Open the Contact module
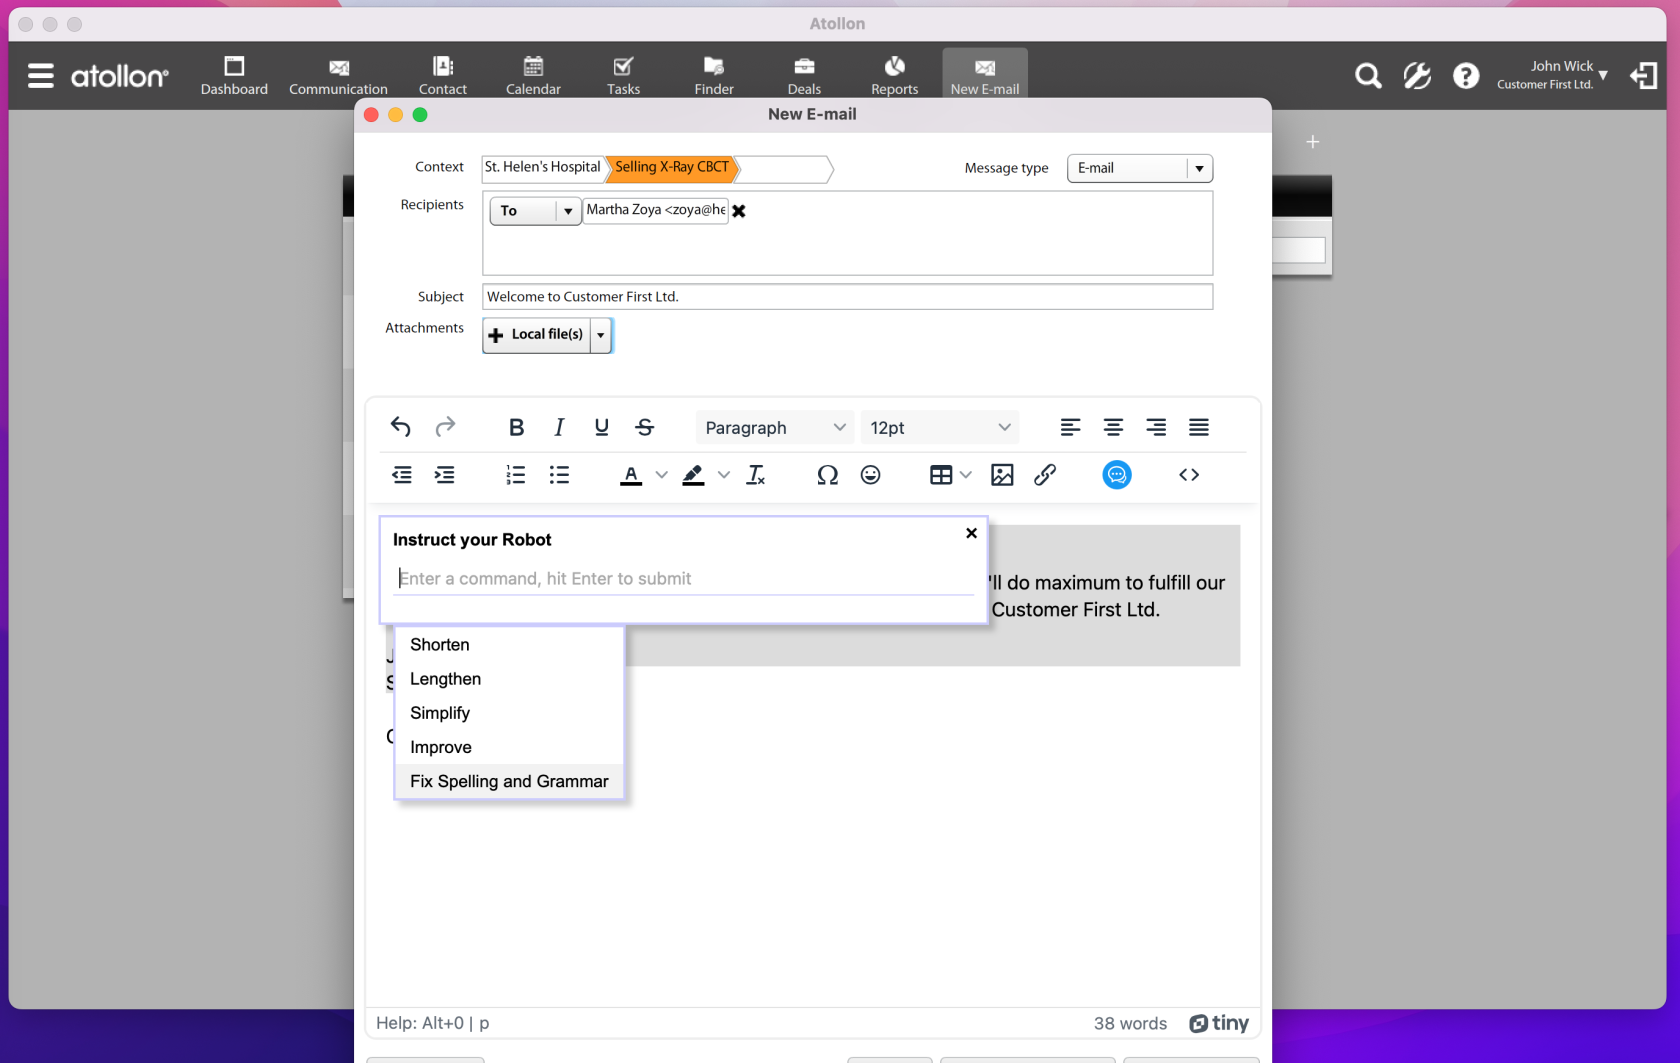This screenshot has width=1680, height=1063. (x=443, y=75)
